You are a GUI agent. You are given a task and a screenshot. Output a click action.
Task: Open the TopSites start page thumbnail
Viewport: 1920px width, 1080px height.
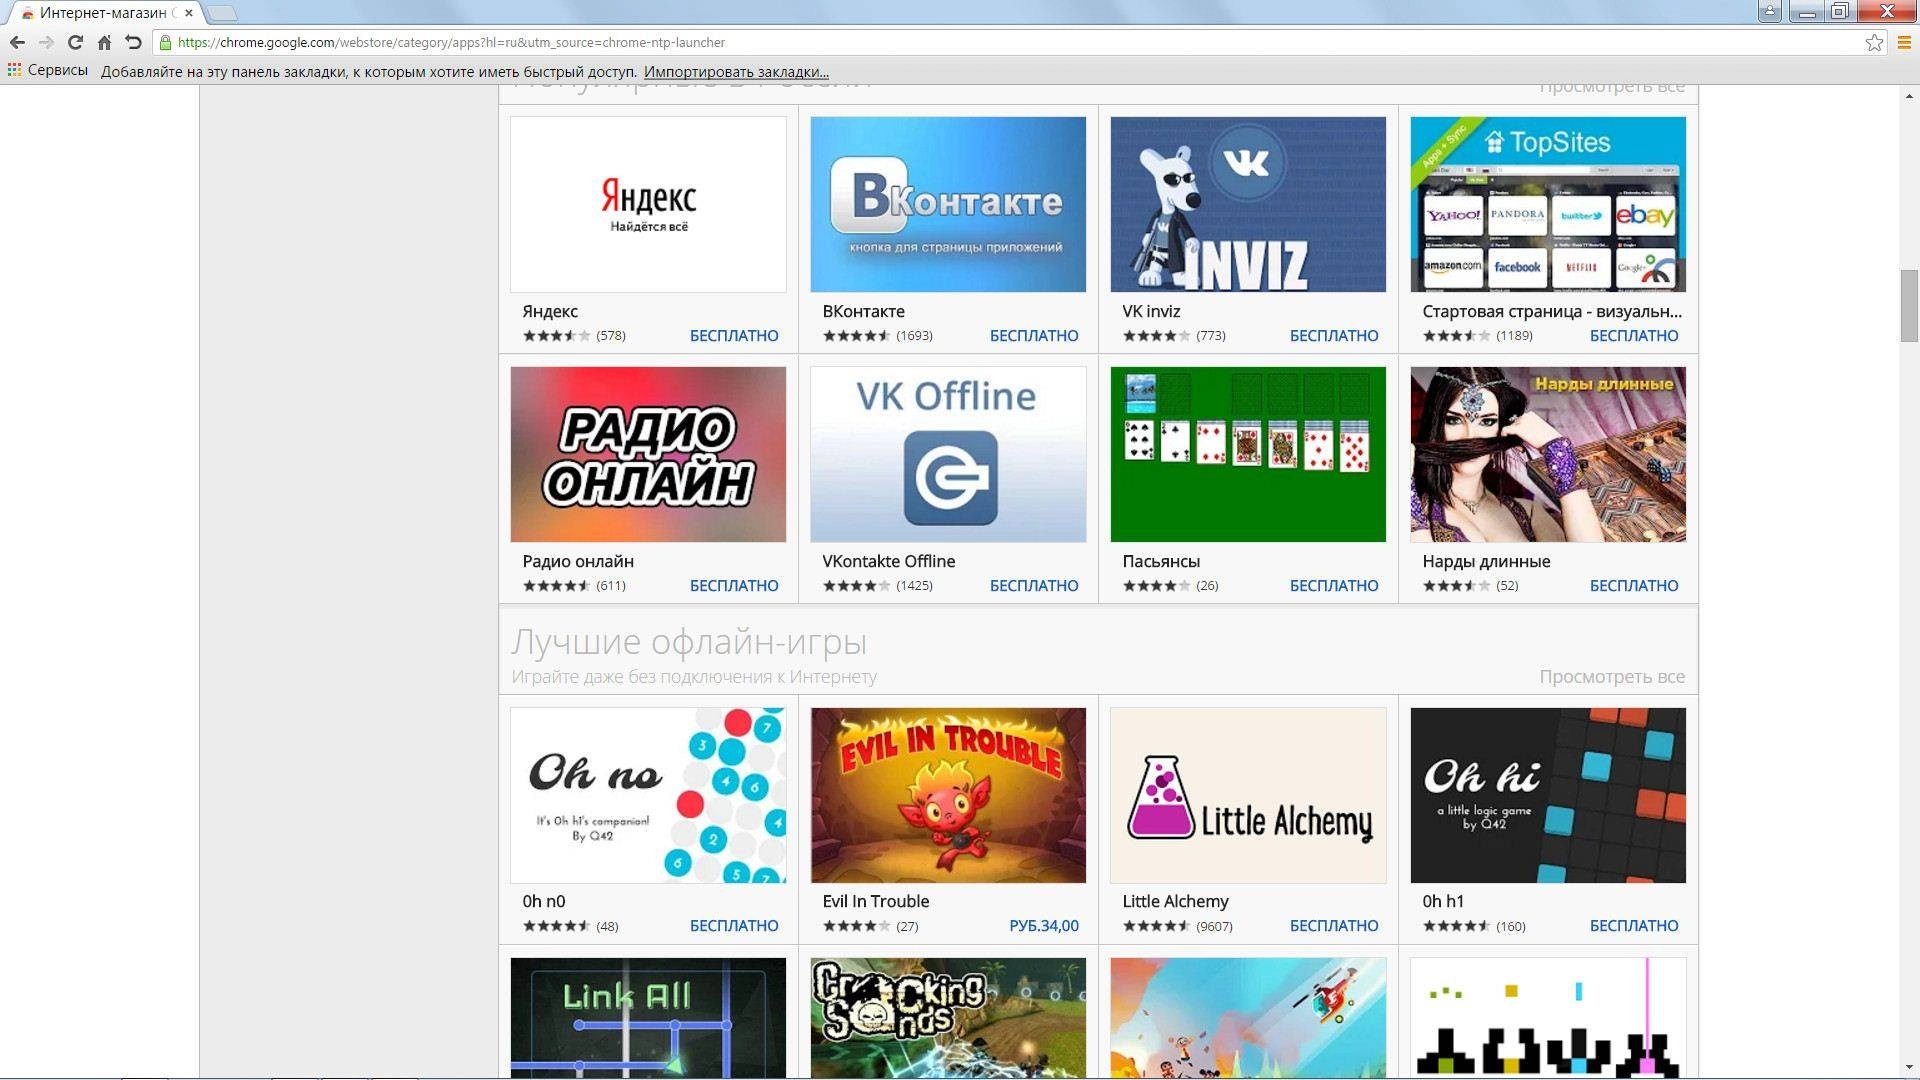[x=1548, y=204]
